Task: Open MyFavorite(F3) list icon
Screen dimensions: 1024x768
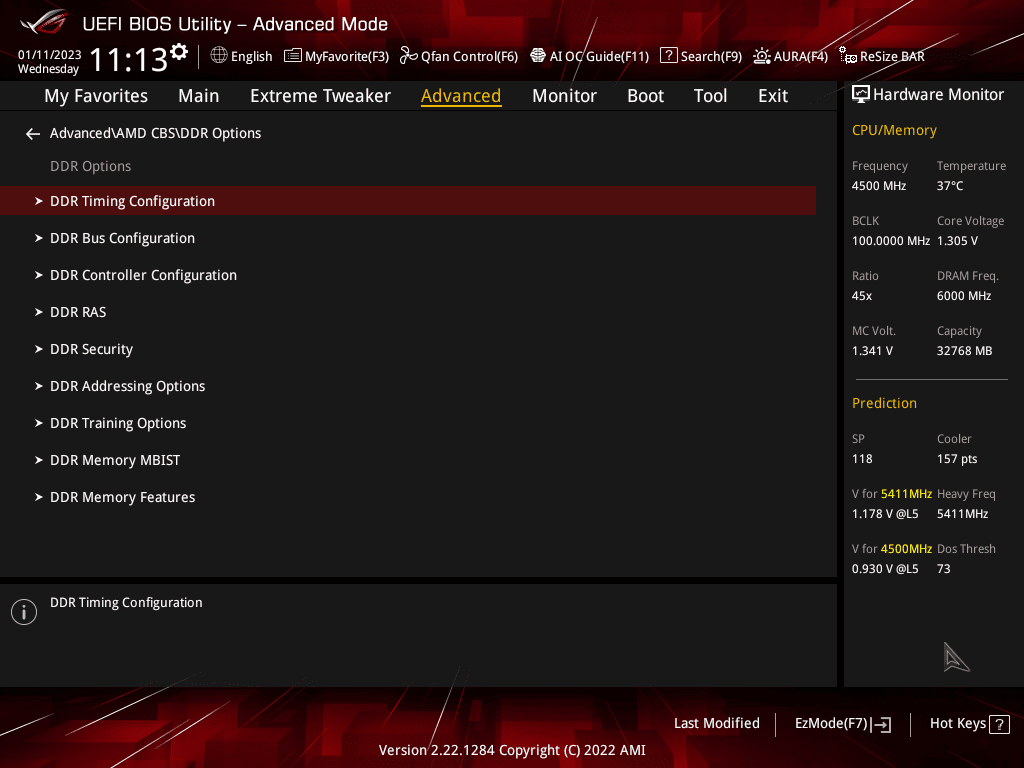Action: click(x=293, y=56)
